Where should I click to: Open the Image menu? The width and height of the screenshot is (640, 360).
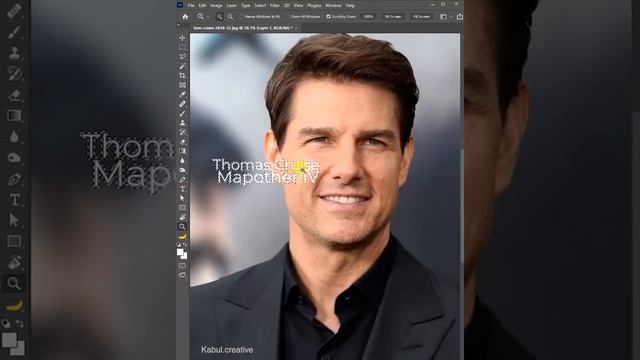(216, 5)
